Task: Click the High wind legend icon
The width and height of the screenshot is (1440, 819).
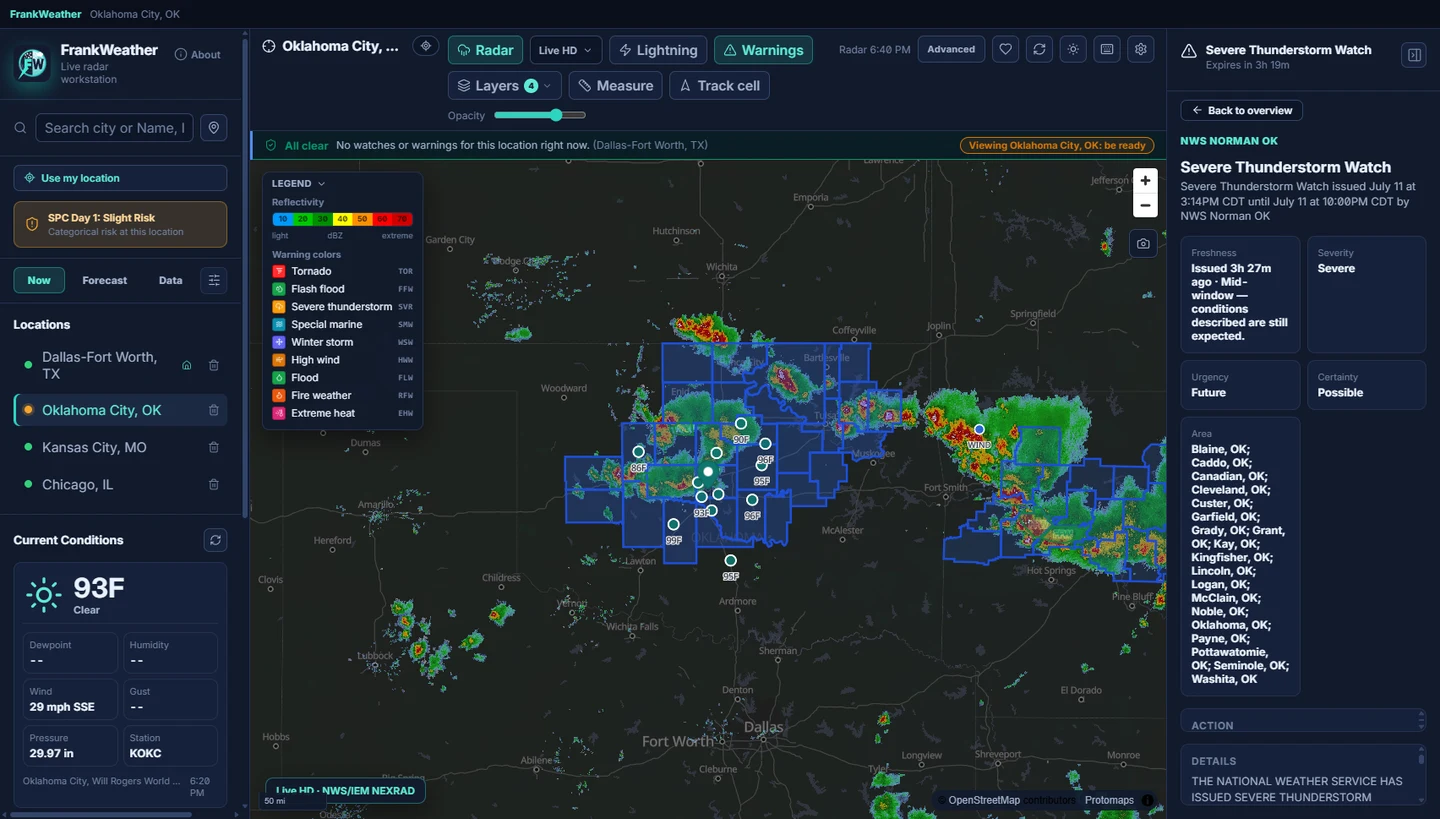Action: pyautogui.click(x=279, y=360)
